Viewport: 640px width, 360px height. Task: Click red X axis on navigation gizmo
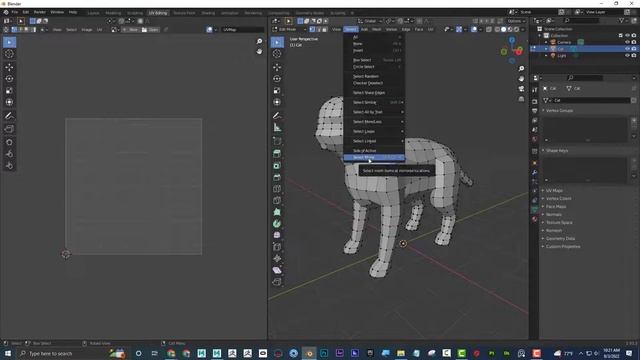[x=519, y=52]
